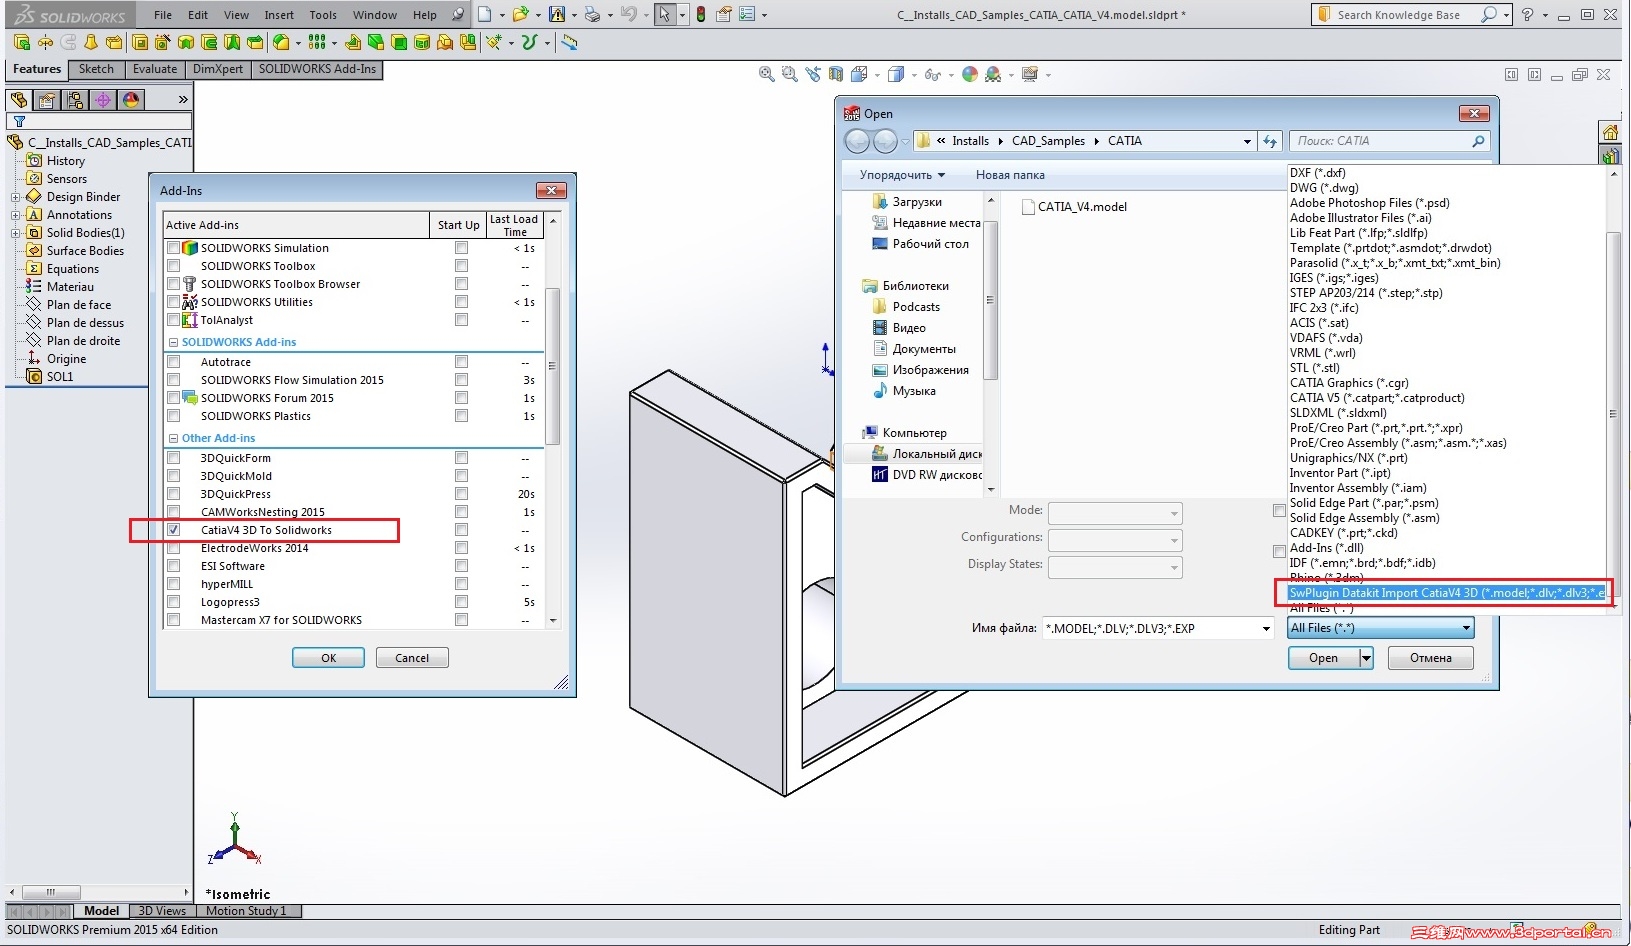The height and width of the screenshot is (946, 1631).
Task: Enable the Autotrace add-in checkbox
Action: pyautogui.click(x=174, y=362)
